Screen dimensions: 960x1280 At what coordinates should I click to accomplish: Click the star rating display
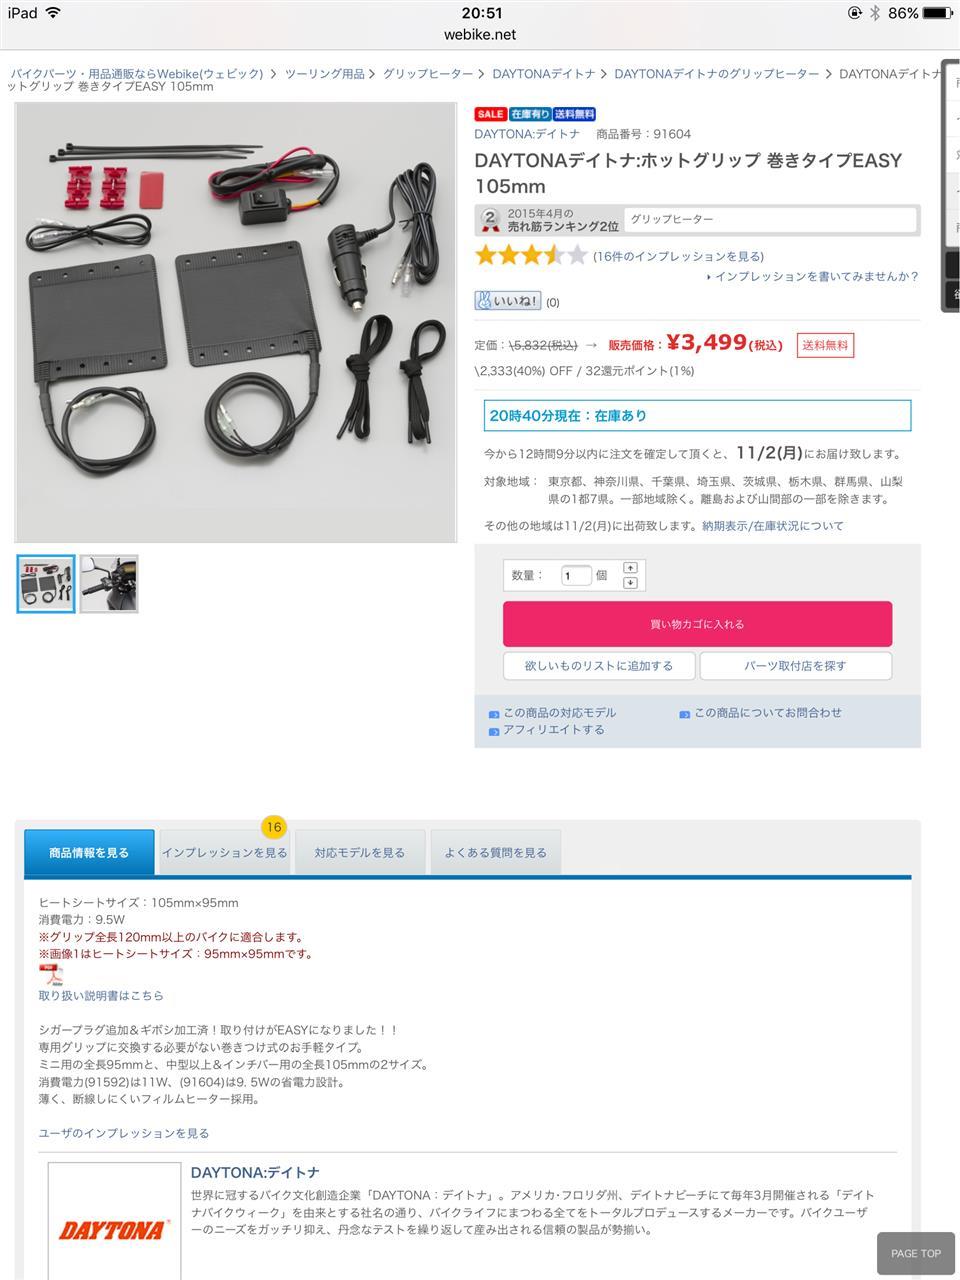(531, 255)
